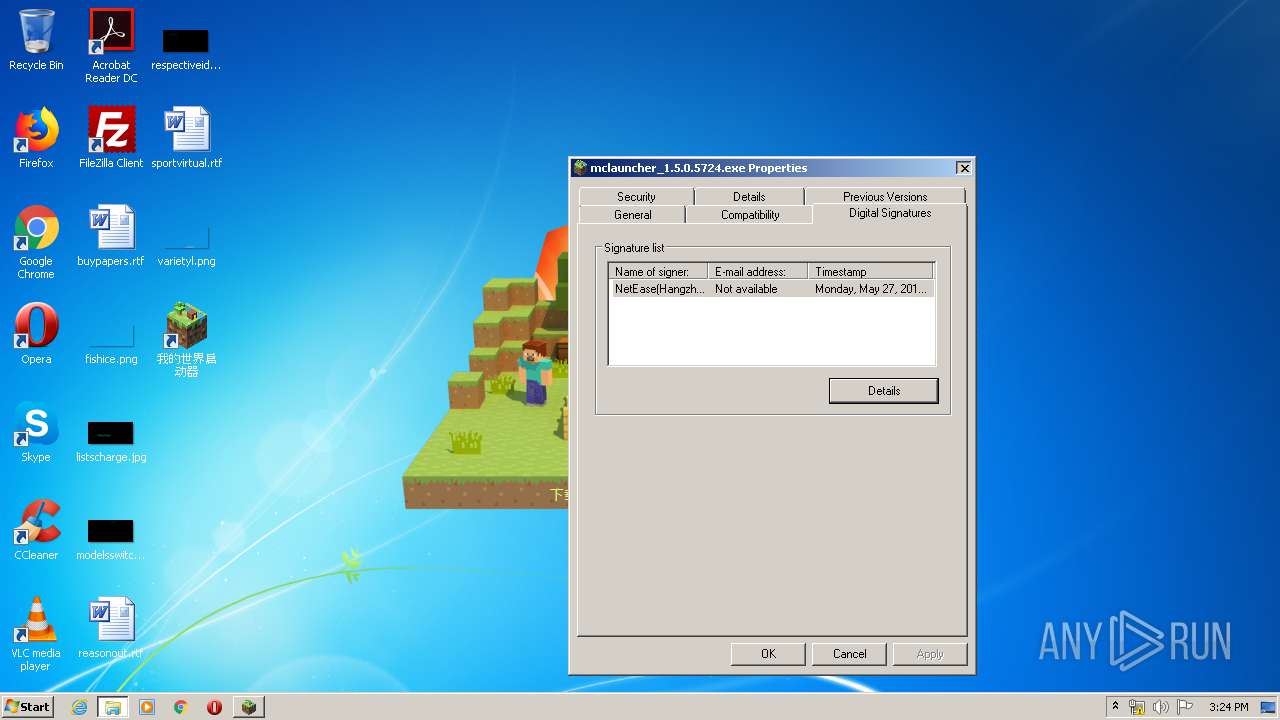
Task: Open CCleaner desktop shortcut
Action: [x=36, y=530]
